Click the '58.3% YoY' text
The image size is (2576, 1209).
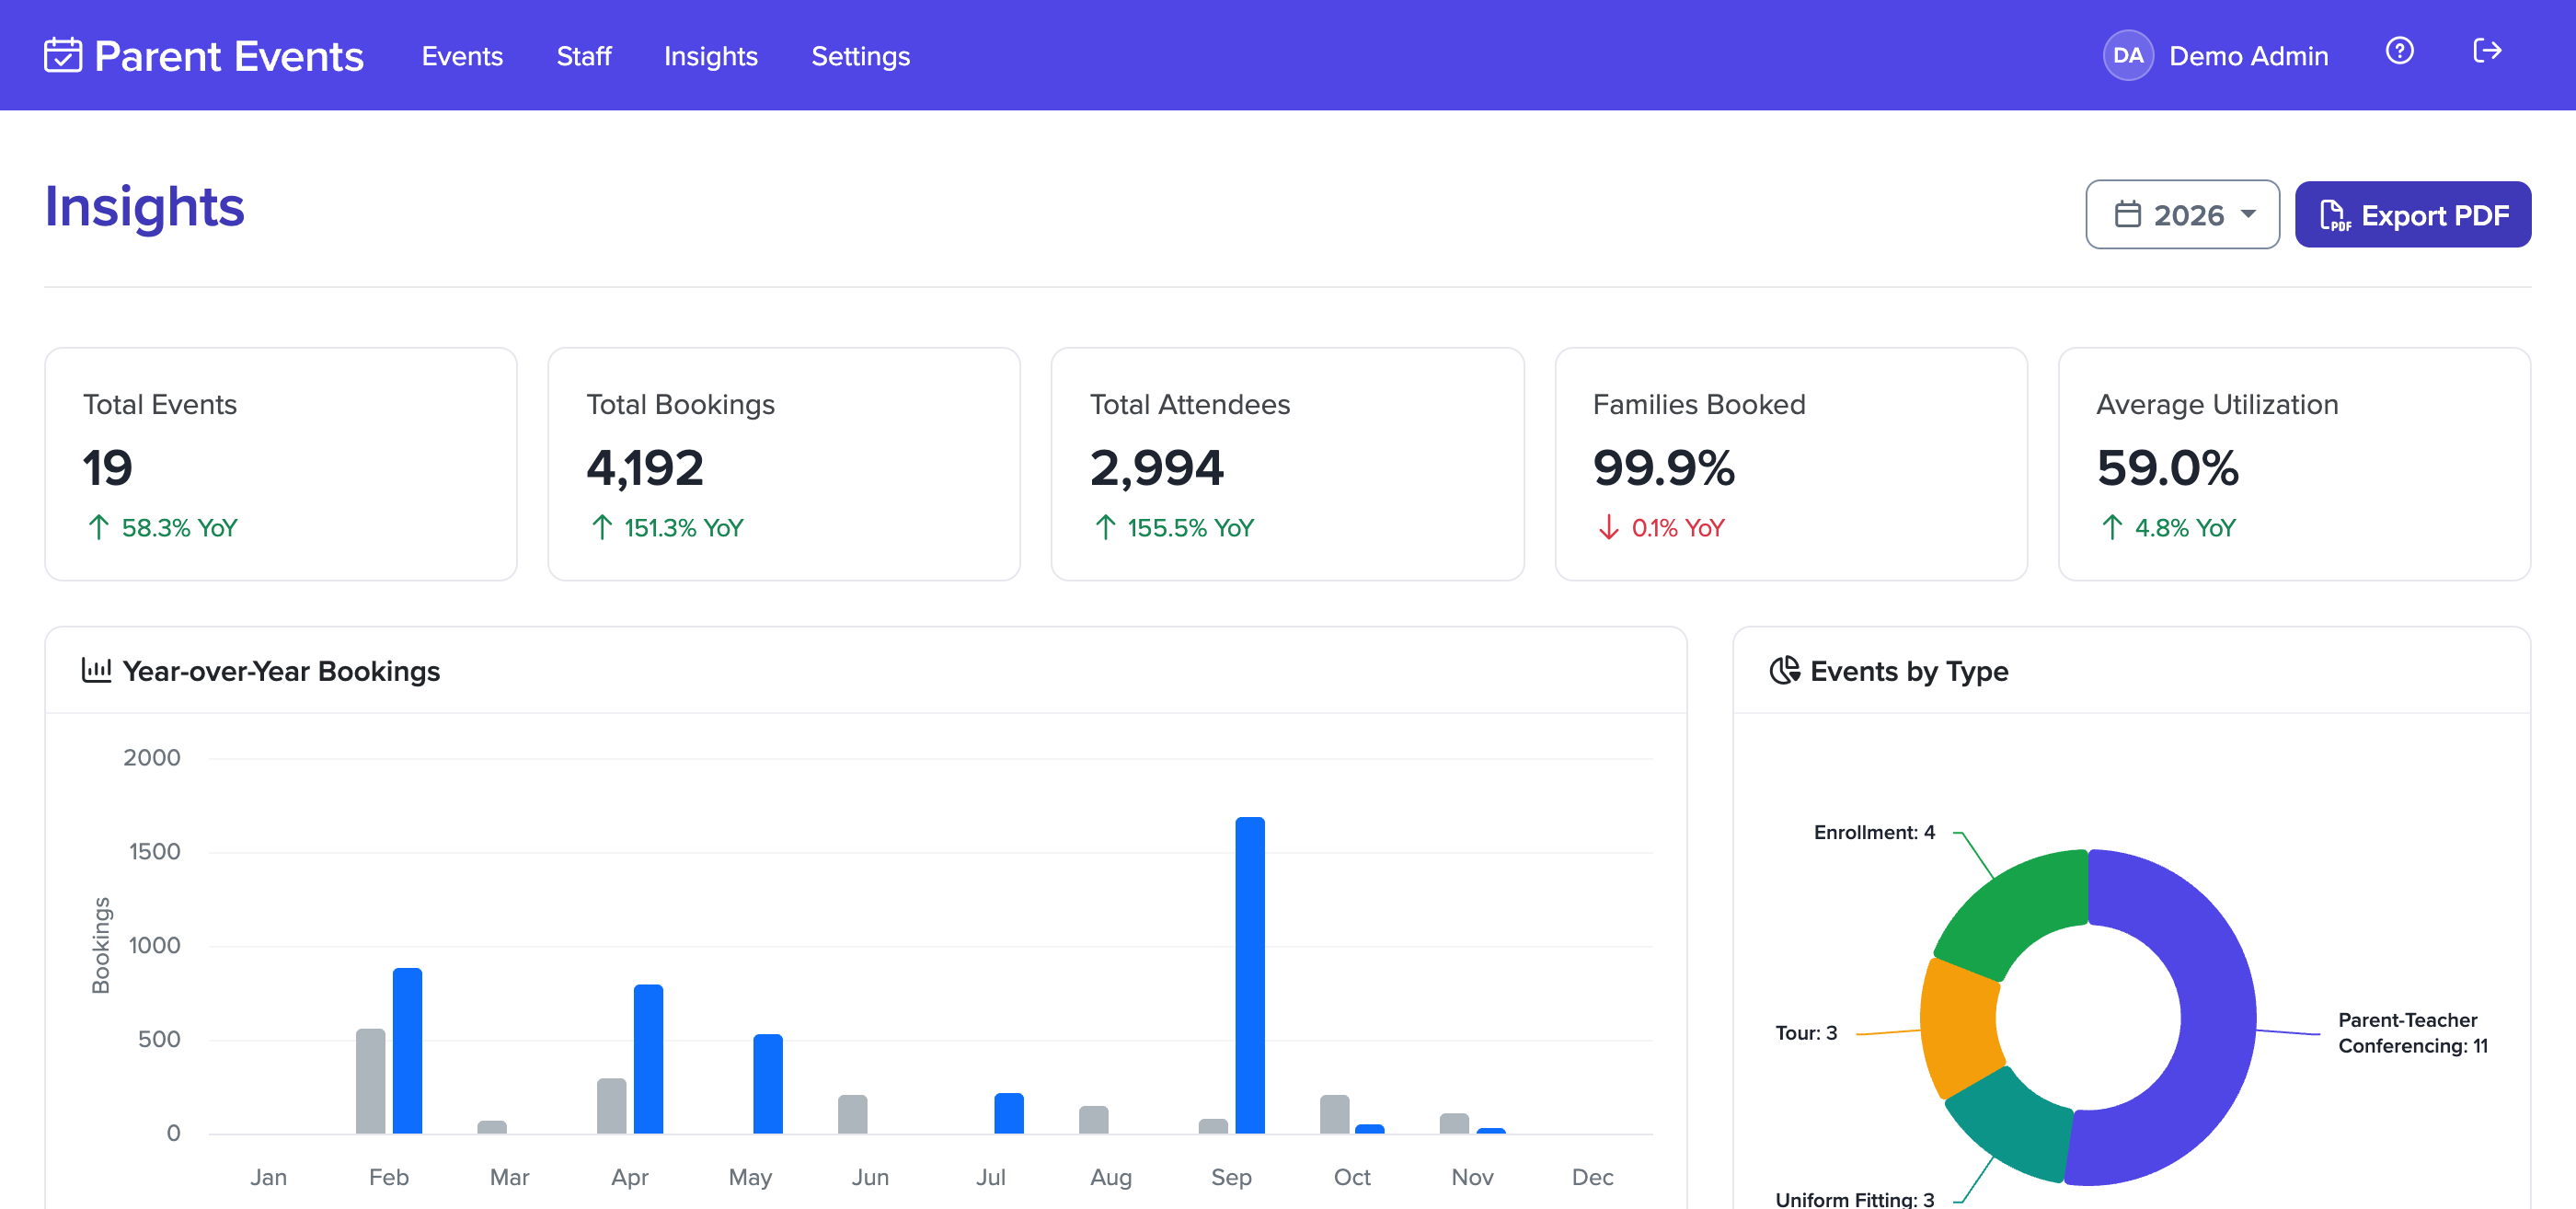click(180, 527)
